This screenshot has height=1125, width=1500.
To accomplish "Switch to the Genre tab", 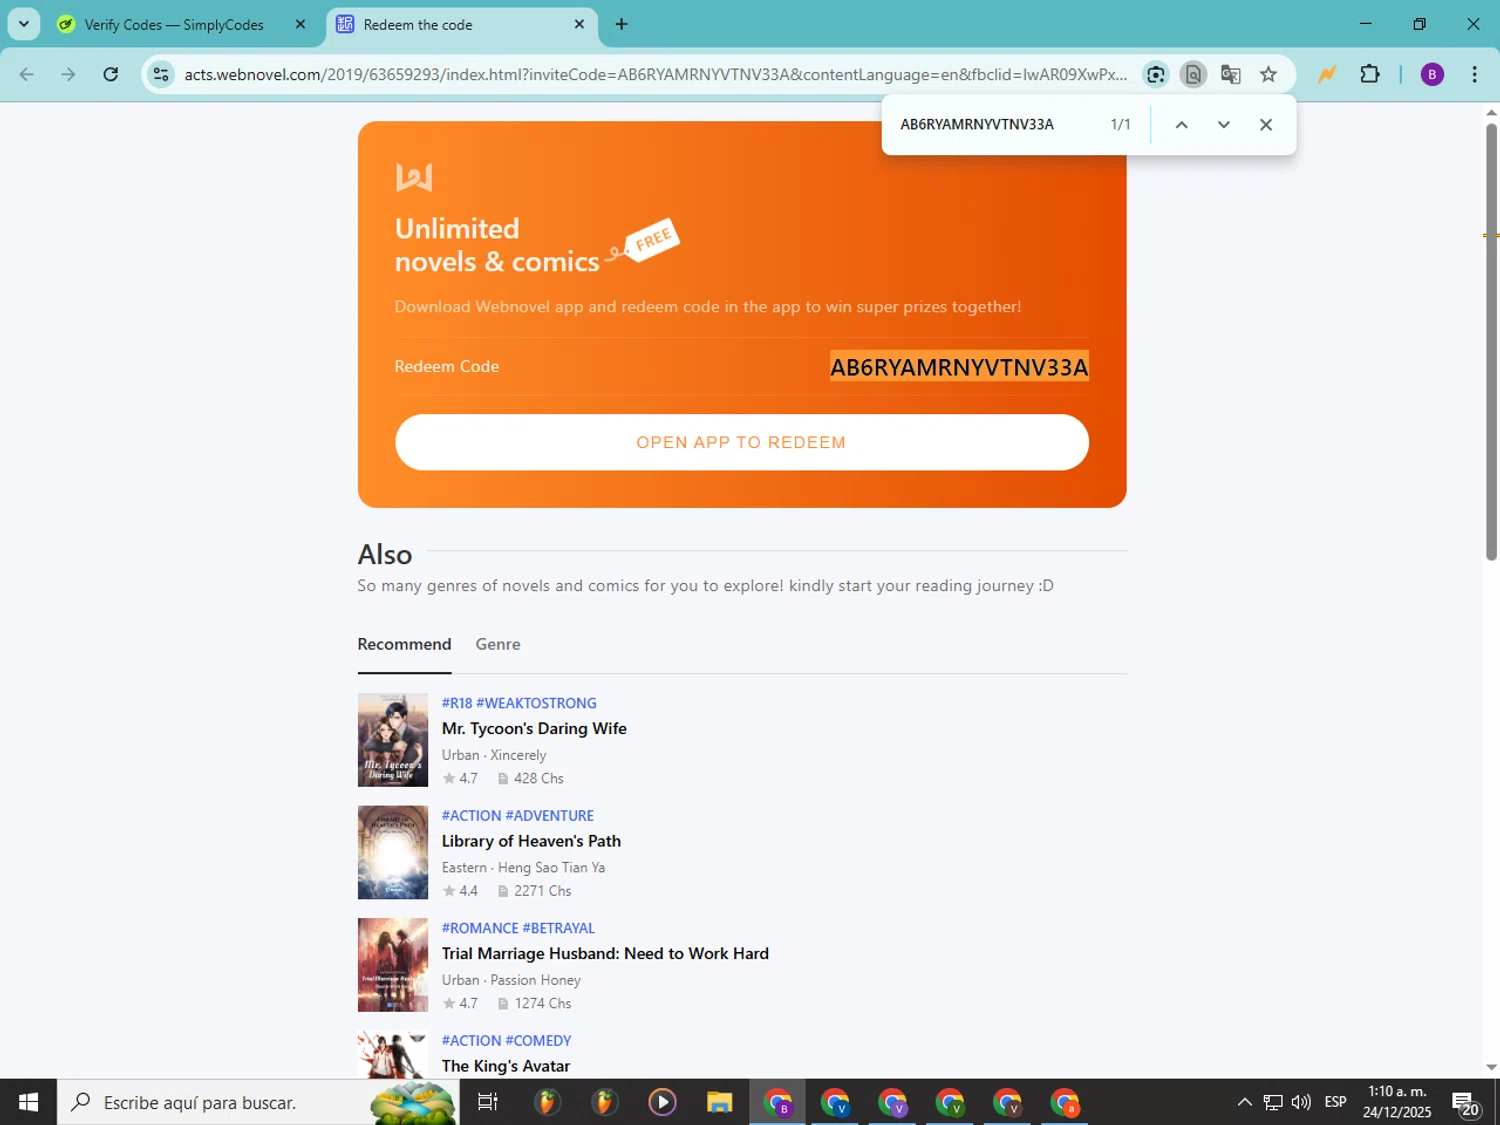I will tap(498, 644).
